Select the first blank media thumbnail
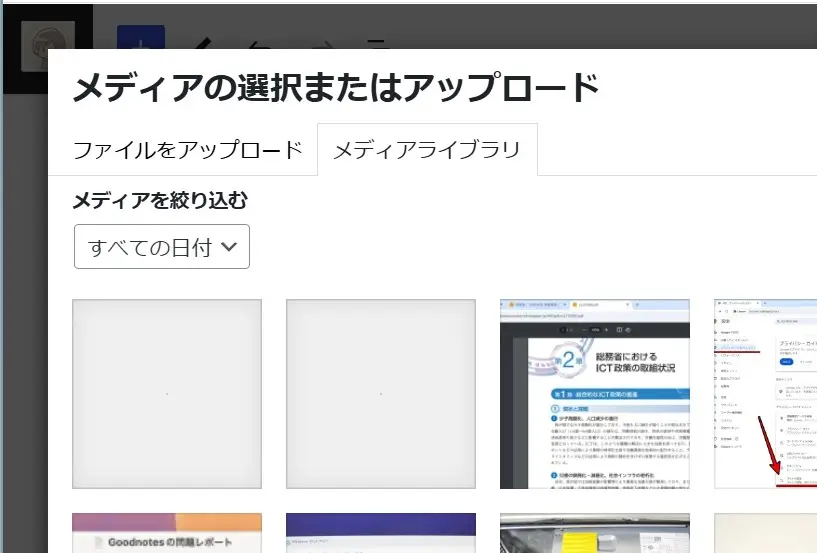 167,394
